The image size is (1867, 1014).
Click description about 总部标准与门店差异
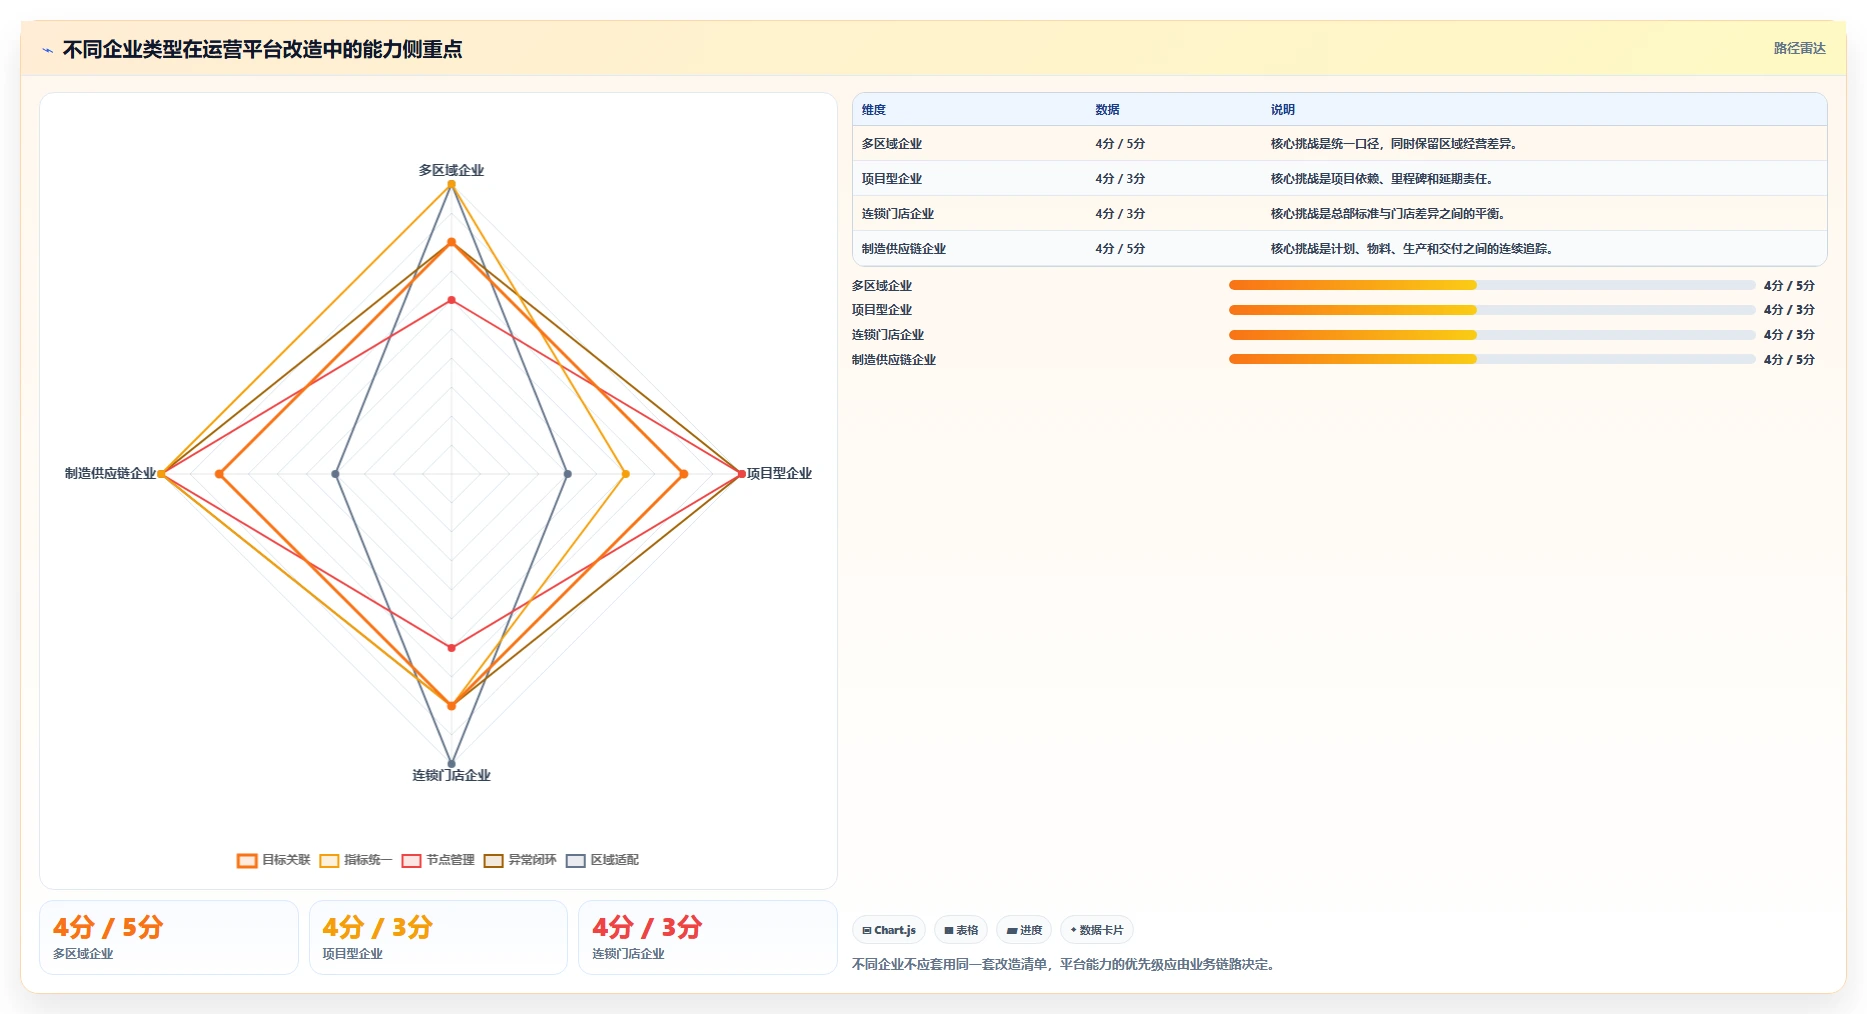(1389, 214)
